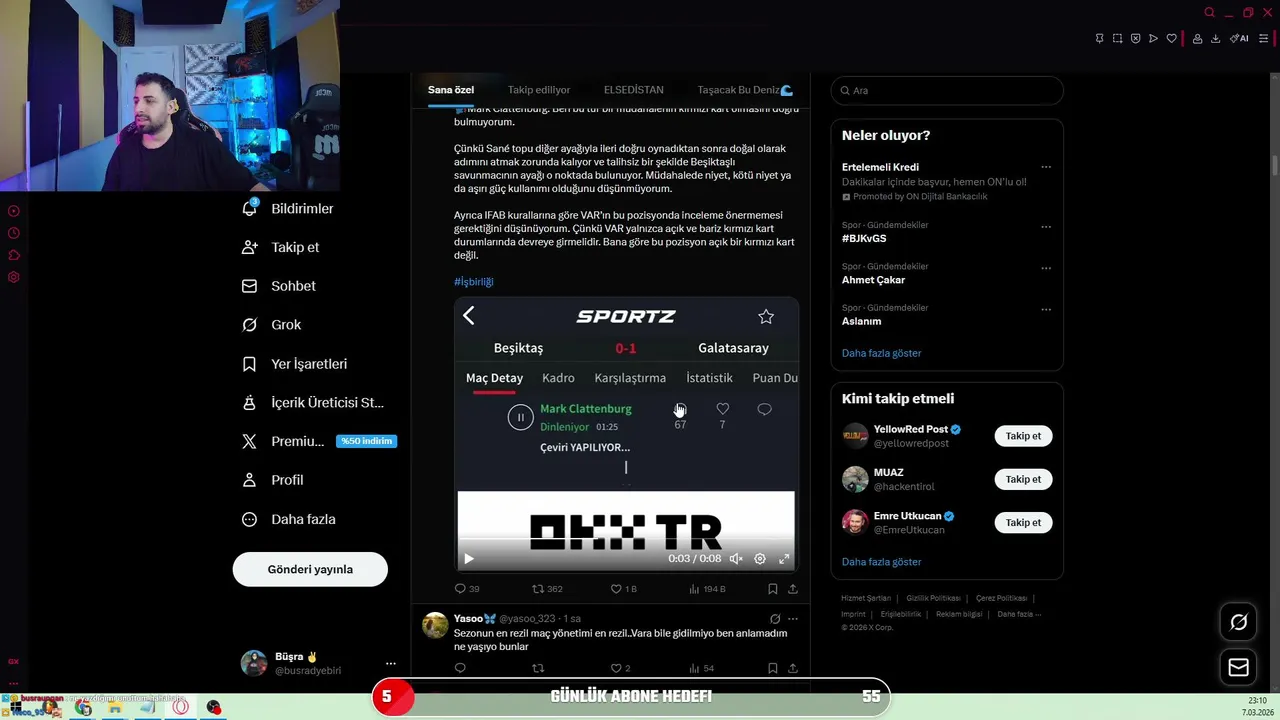Viewport: 1280px width, 720px height.
Task: Play the tweet video
Action: [469, 559]
